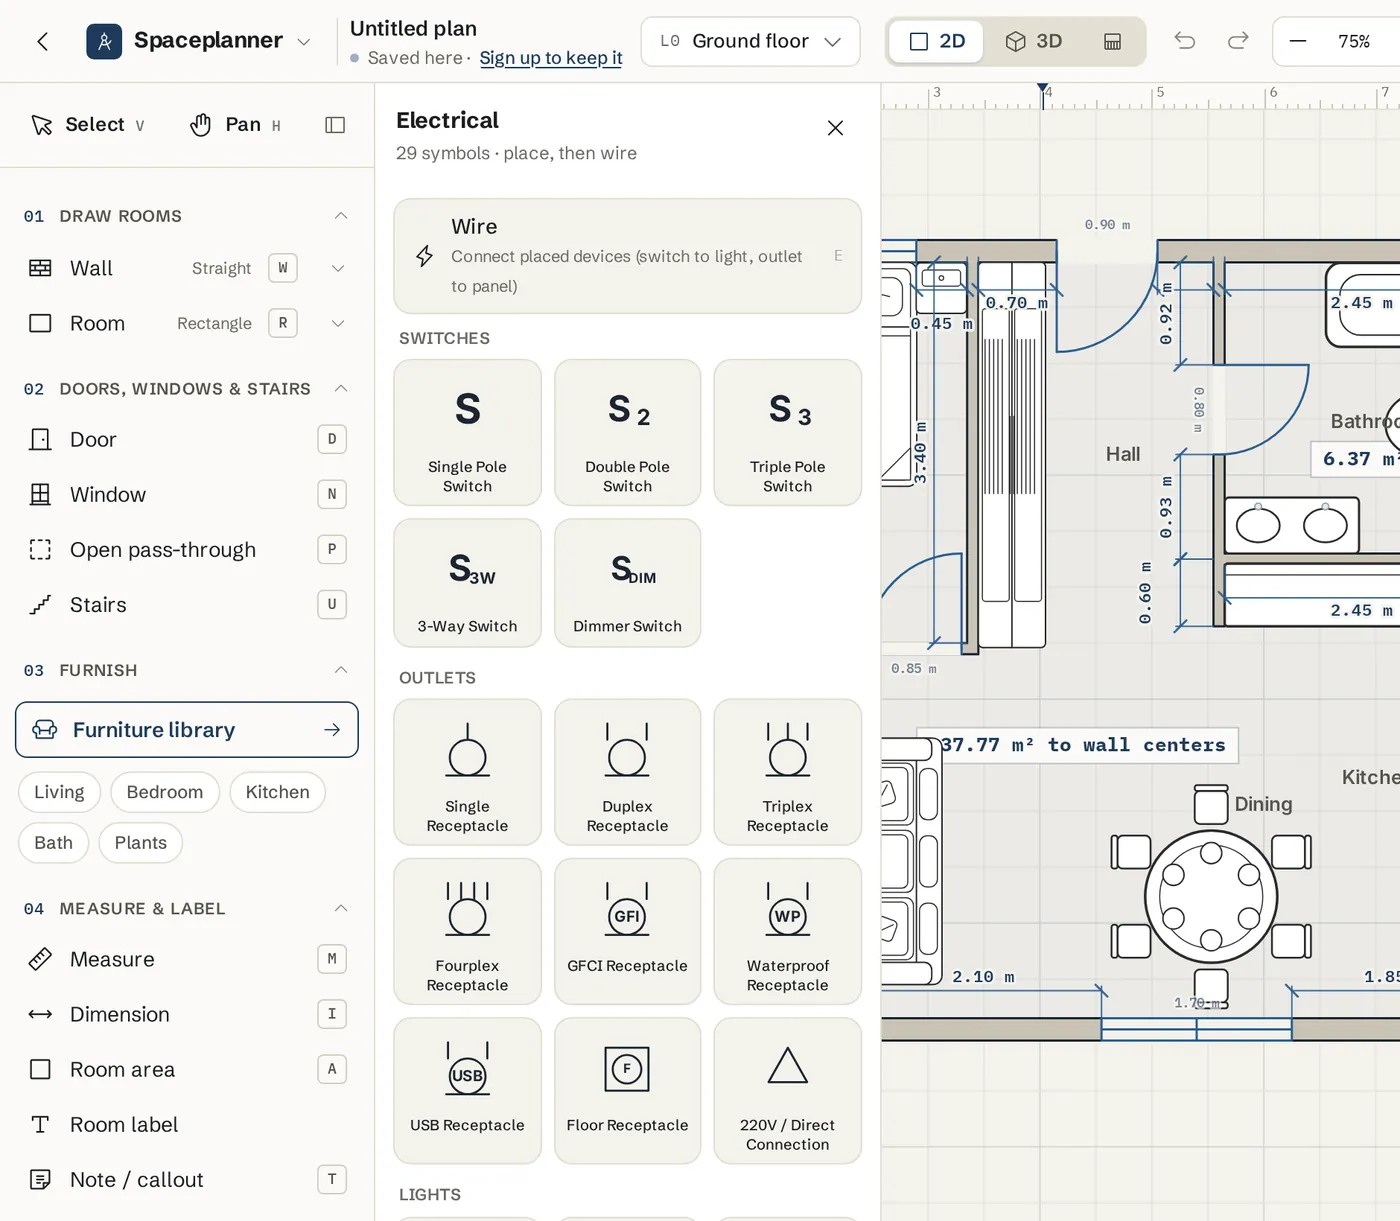
Task: Choose the GFCI Receptacle symbol
Action: [627, 931]
